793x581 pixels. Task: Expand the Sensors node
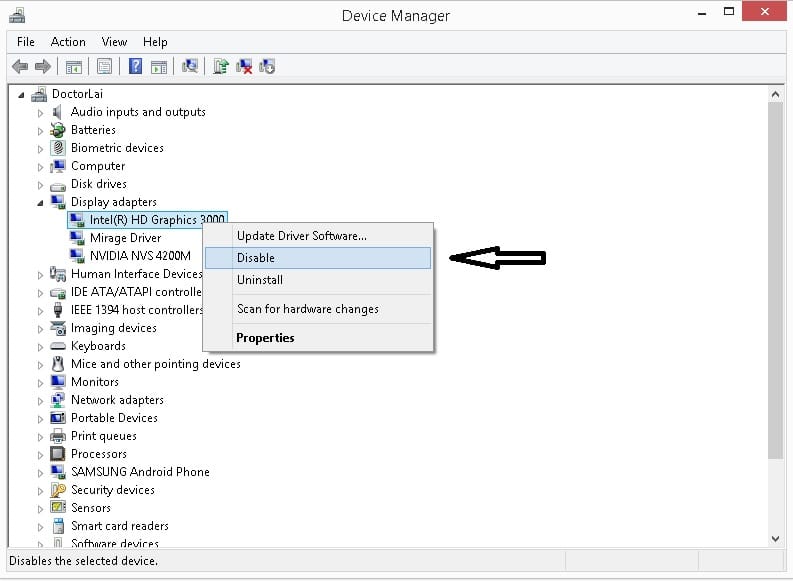click(40, 509)
